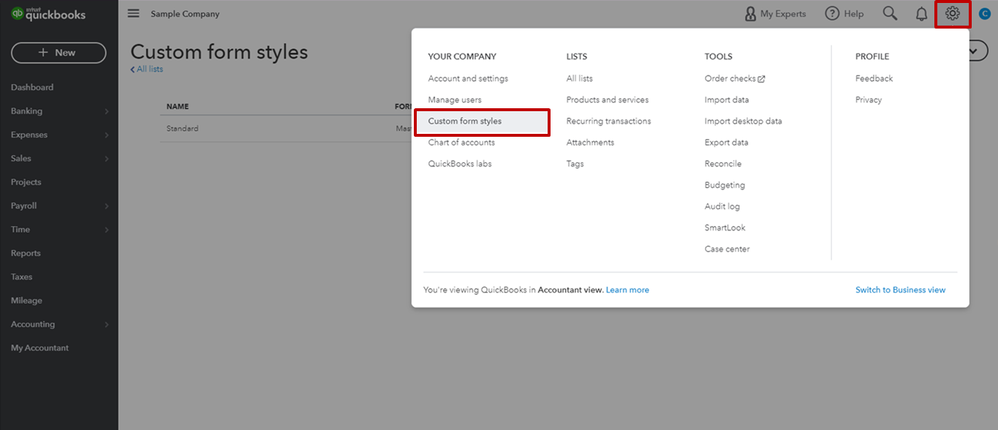This screenshot has height=430, width=998.
Task: Click the + New button
Action: (x=59, y=53)
